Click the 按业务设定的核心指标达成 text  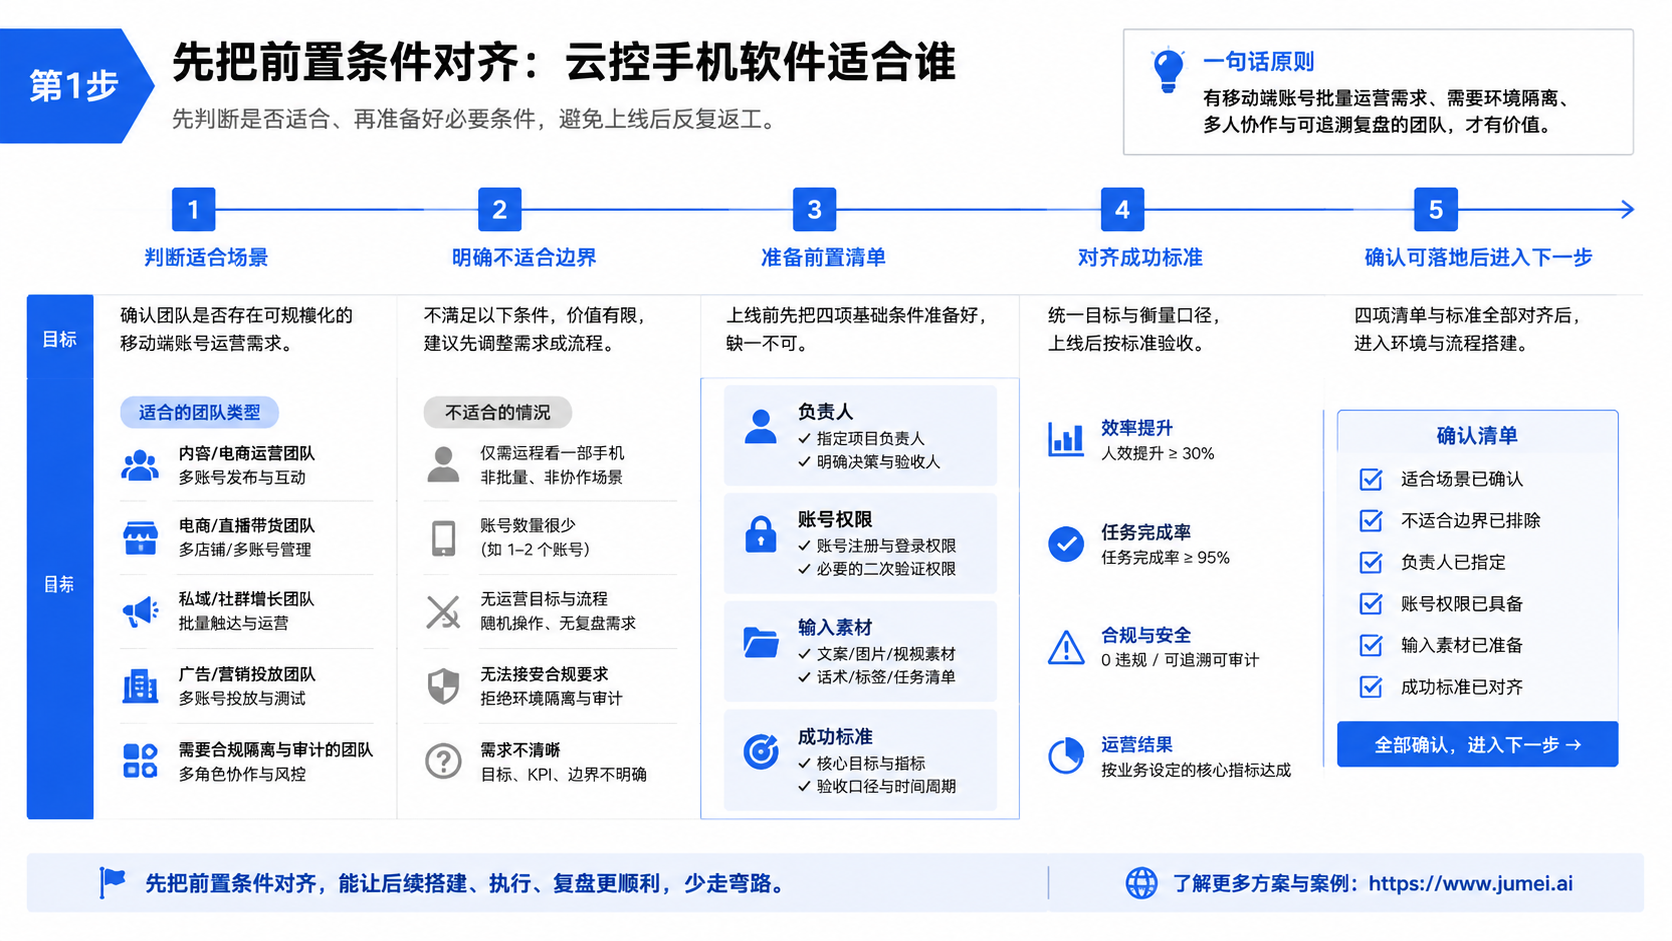pyautogui.click(x=1196, y=771)
